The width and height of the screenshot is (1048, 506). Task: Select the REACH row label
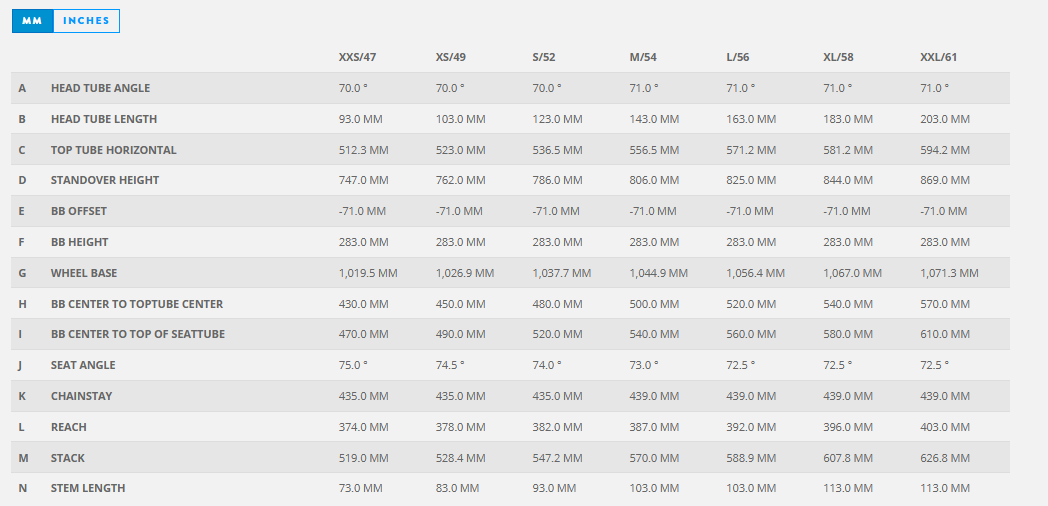click(69, 427)
